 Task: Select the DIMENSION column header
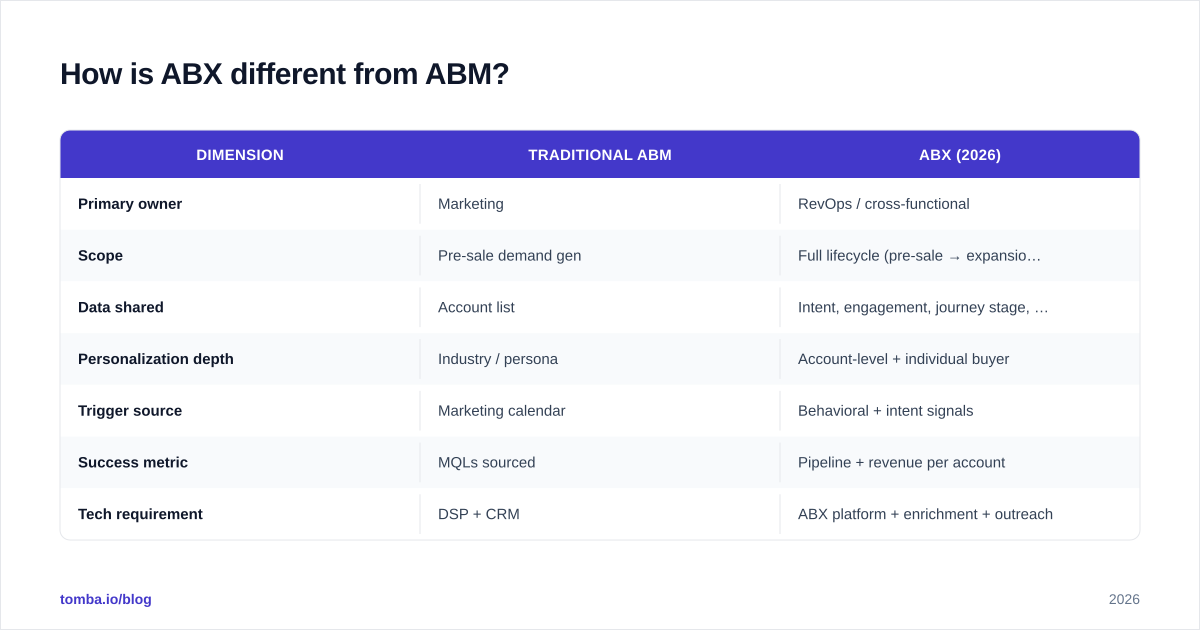point(240,155)
